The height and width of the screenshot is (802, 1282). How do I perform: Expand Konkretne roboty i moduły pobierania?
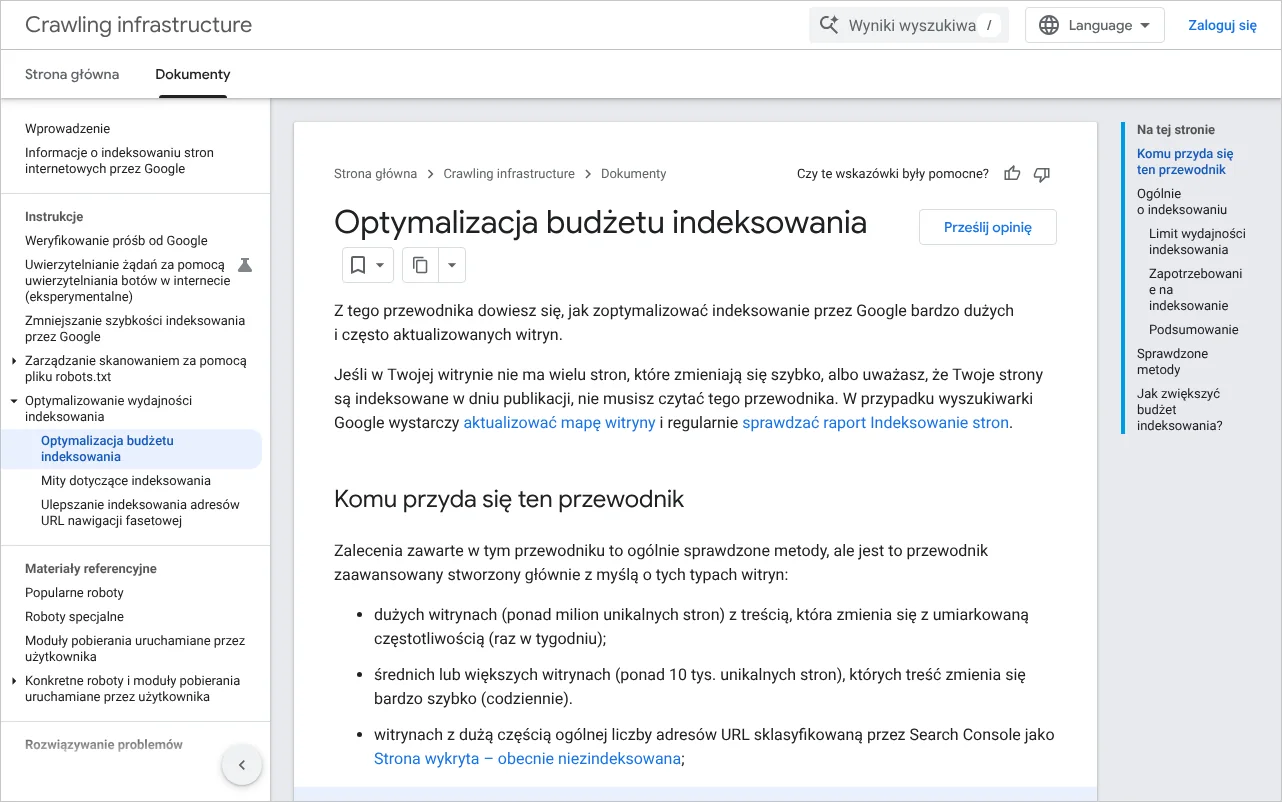click(x=14, y=681)
